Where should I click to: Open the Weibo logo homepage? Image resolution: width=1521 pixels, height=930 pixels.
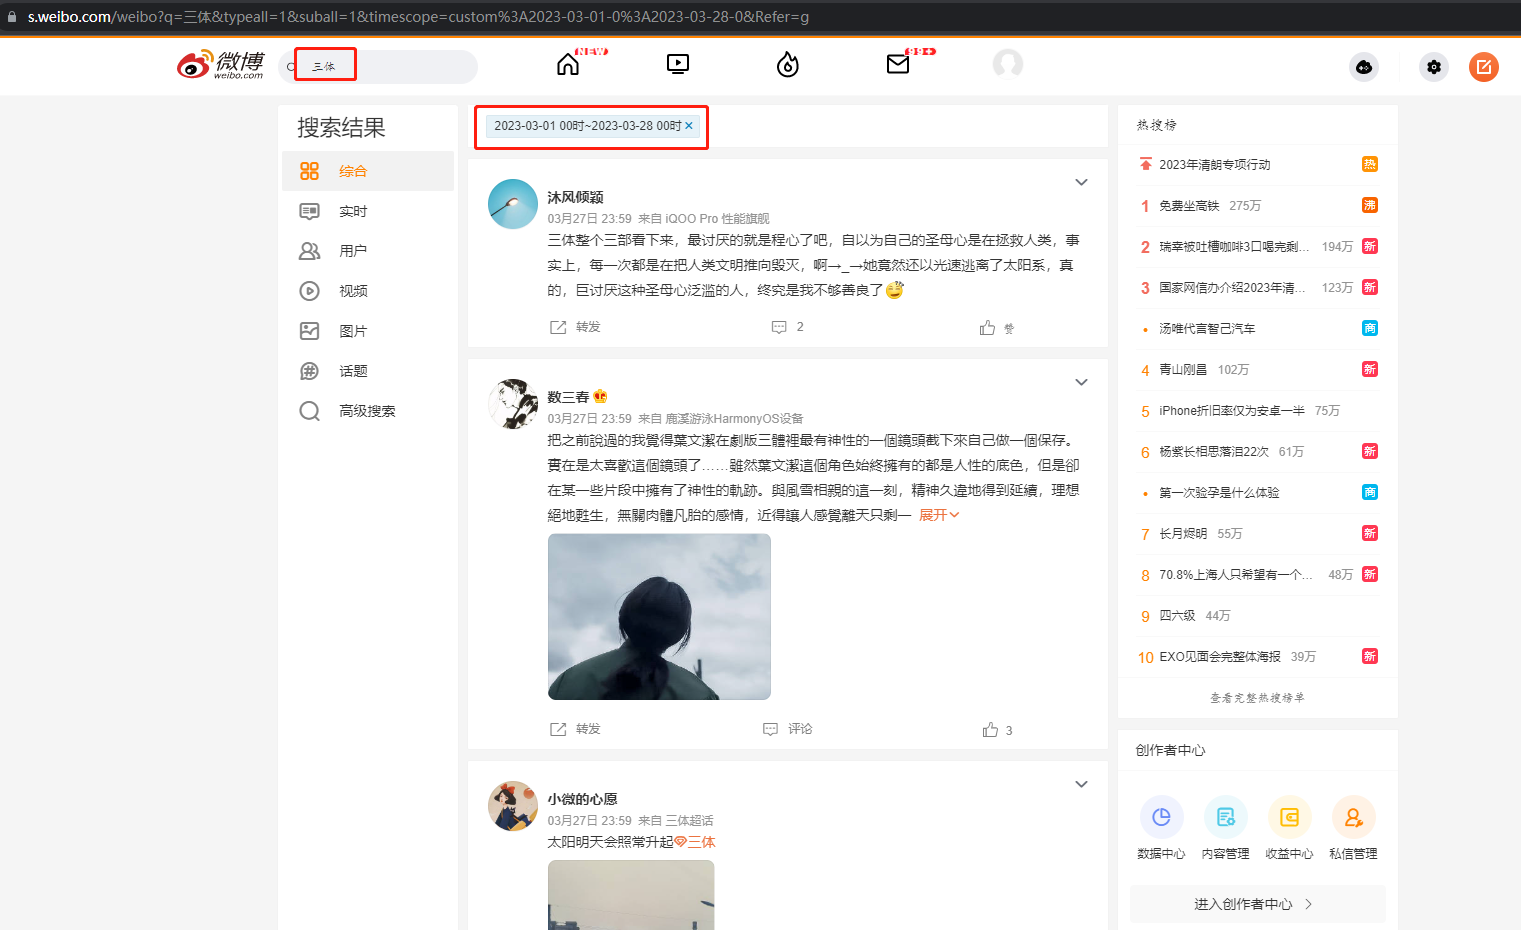point(220,65)
